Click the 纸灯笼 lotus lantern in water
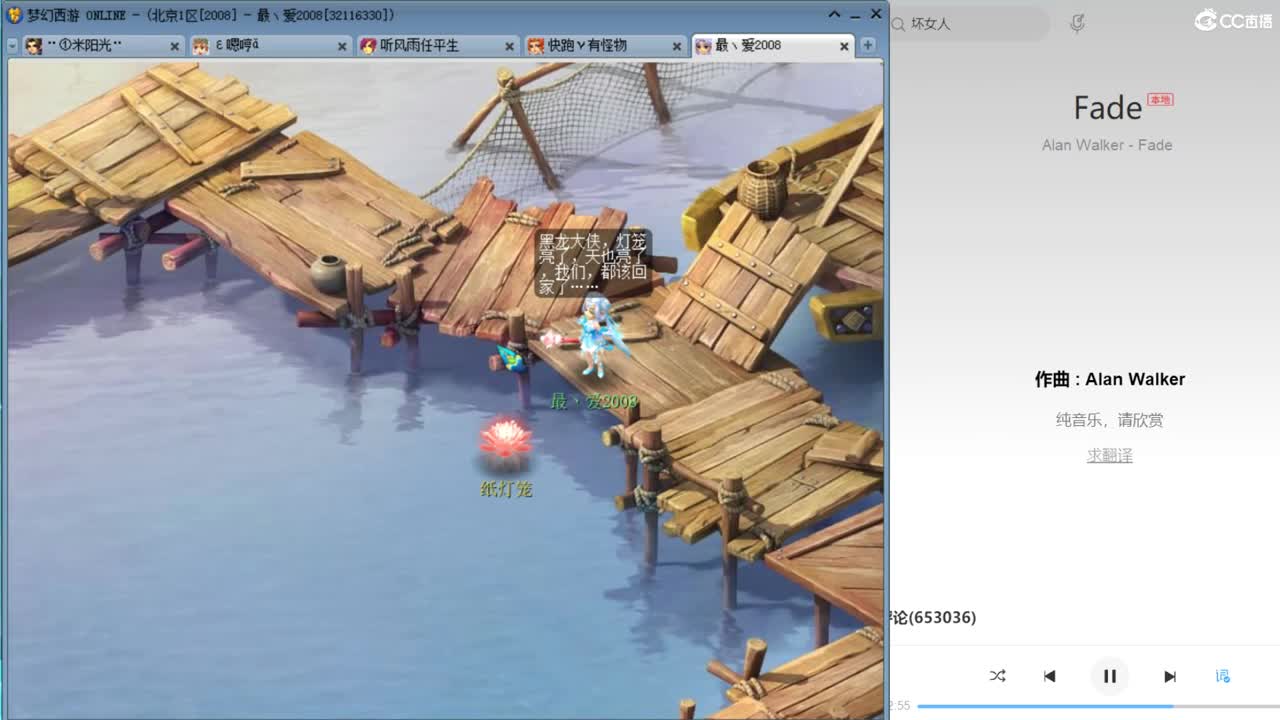 click(506, 440)
